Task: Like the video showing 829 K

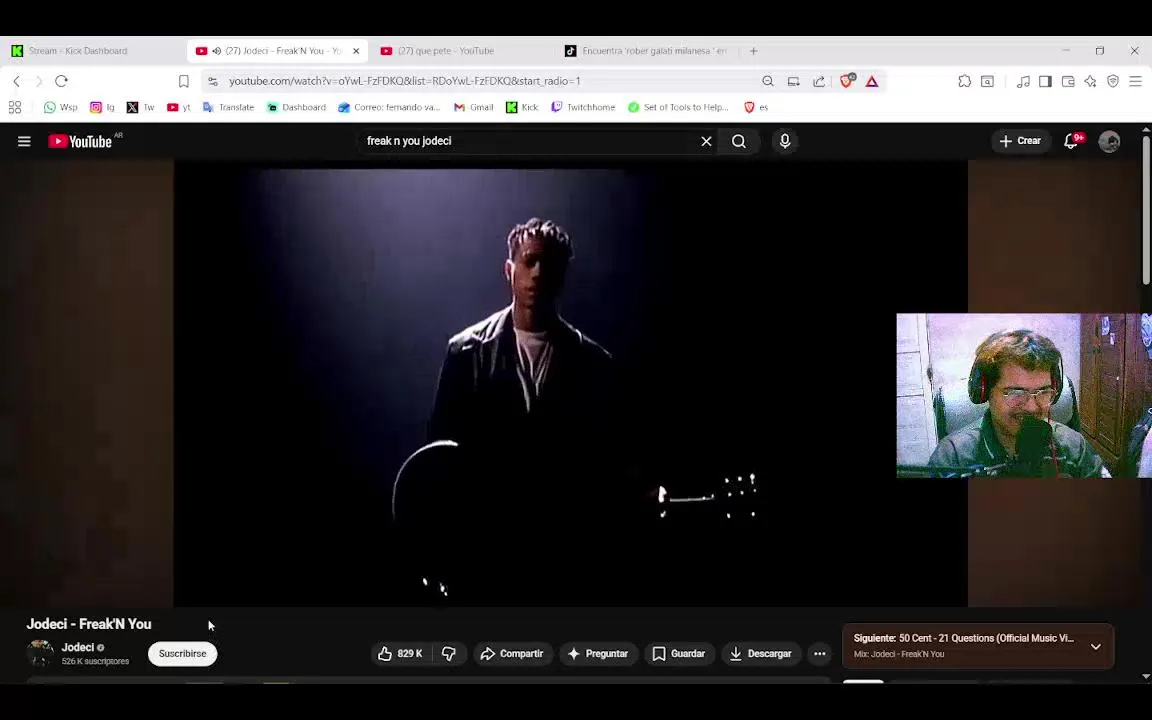Action: (x=401, y=654)
